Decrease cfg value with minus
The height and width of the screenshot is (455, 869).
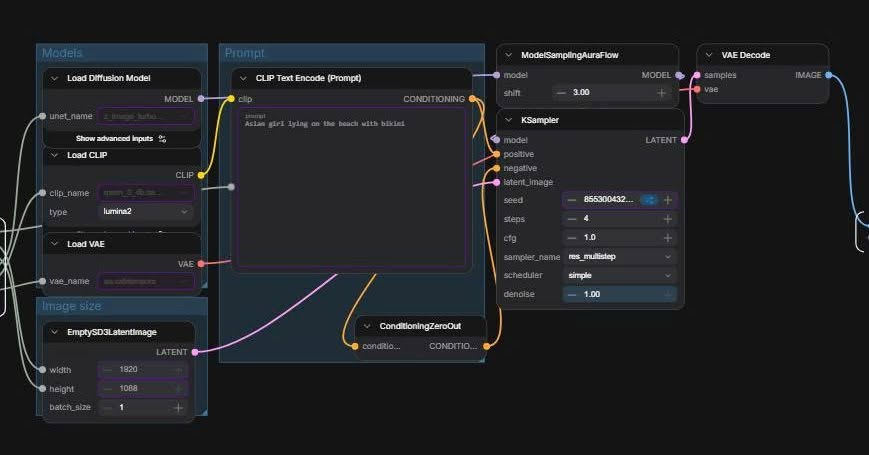tap(572, 238)
